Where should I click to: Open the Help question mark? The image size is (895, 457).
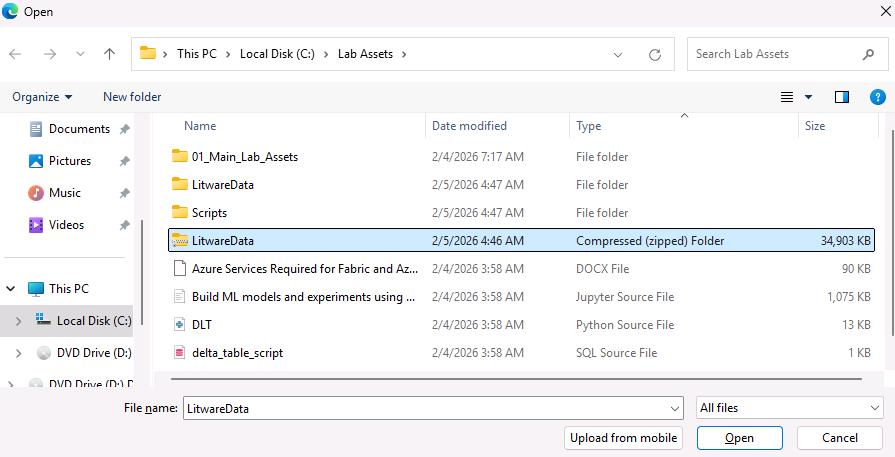coord(877,97)
